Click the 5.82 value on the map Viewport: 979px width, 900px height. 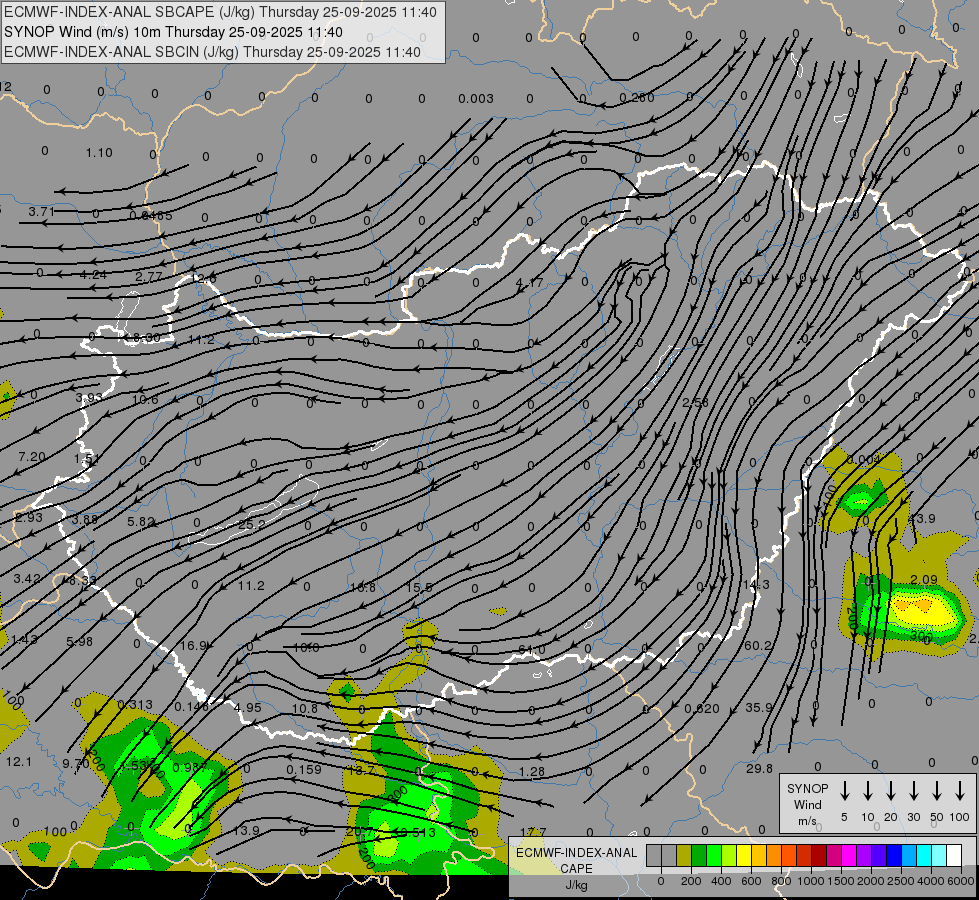coord(140,521)
